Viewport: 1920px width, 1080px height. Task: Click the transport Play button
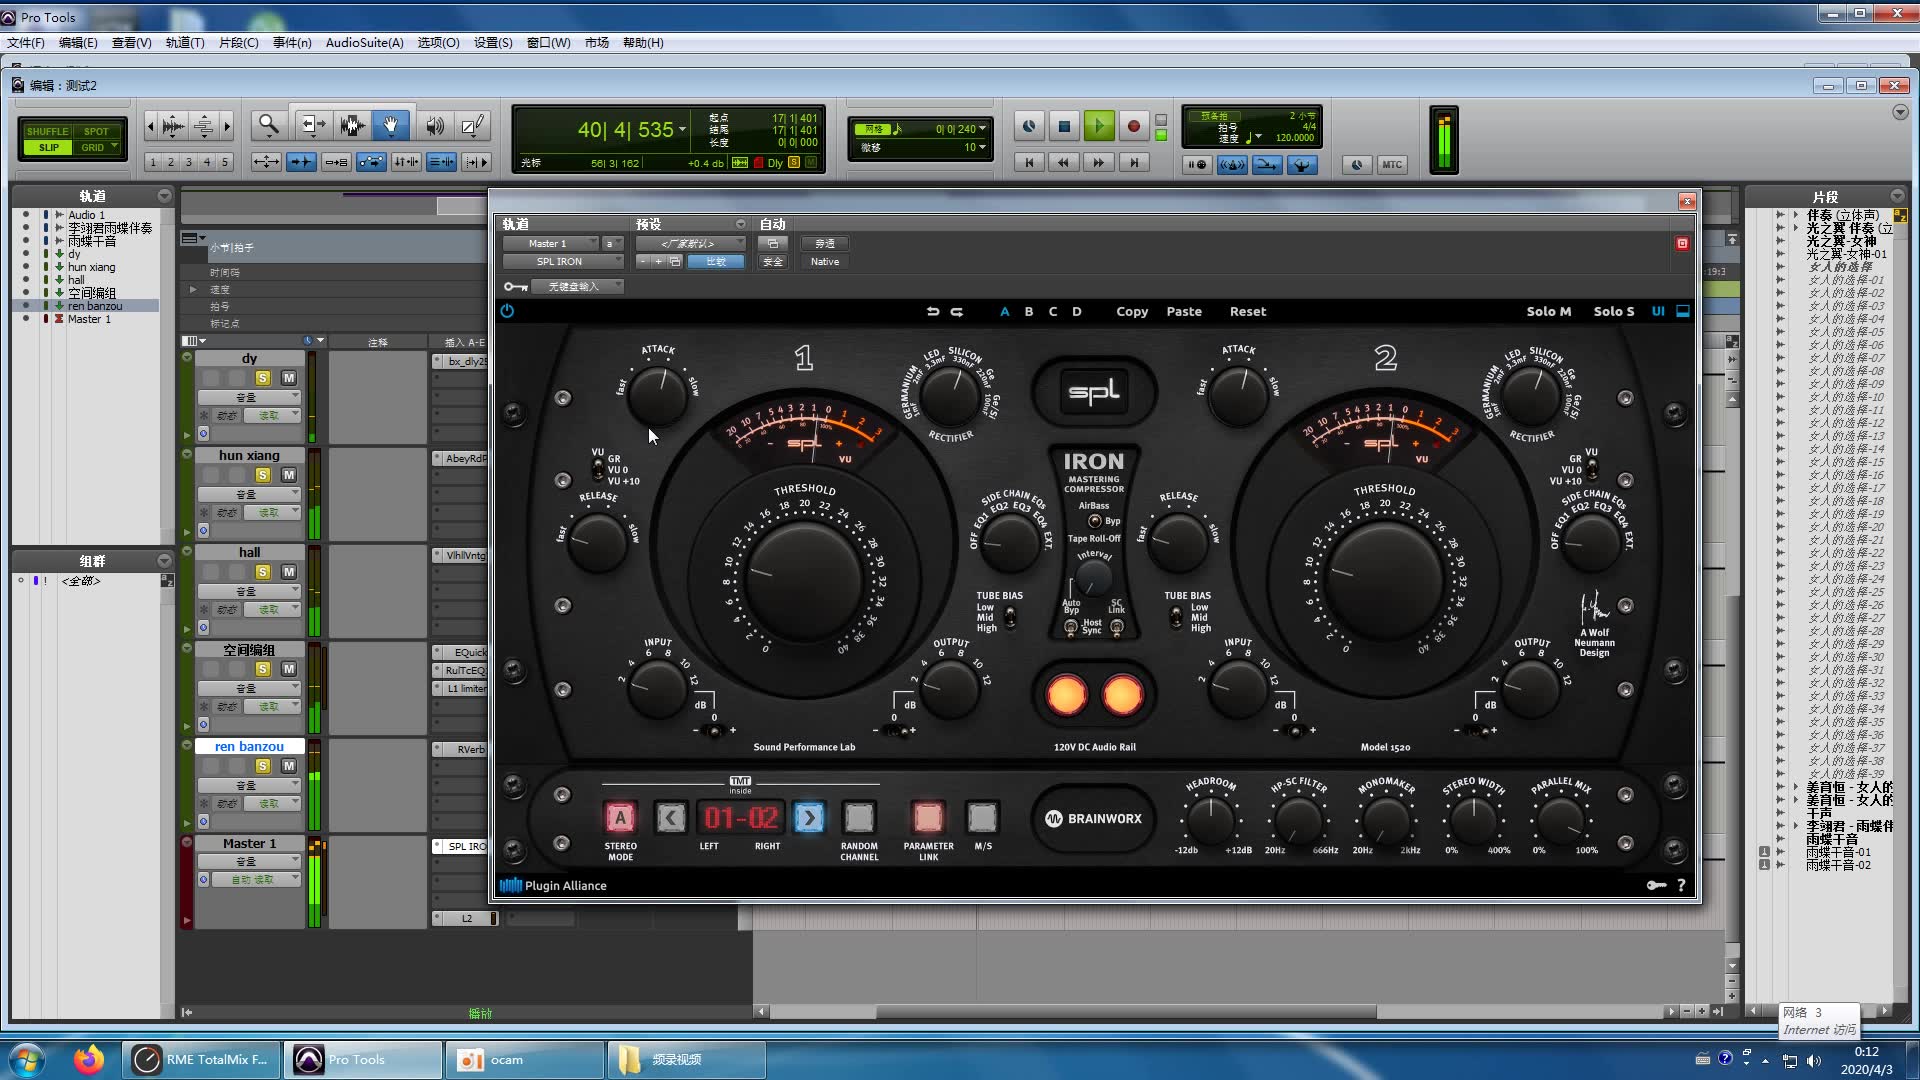pyautogui.click(x=1098, y=126)
